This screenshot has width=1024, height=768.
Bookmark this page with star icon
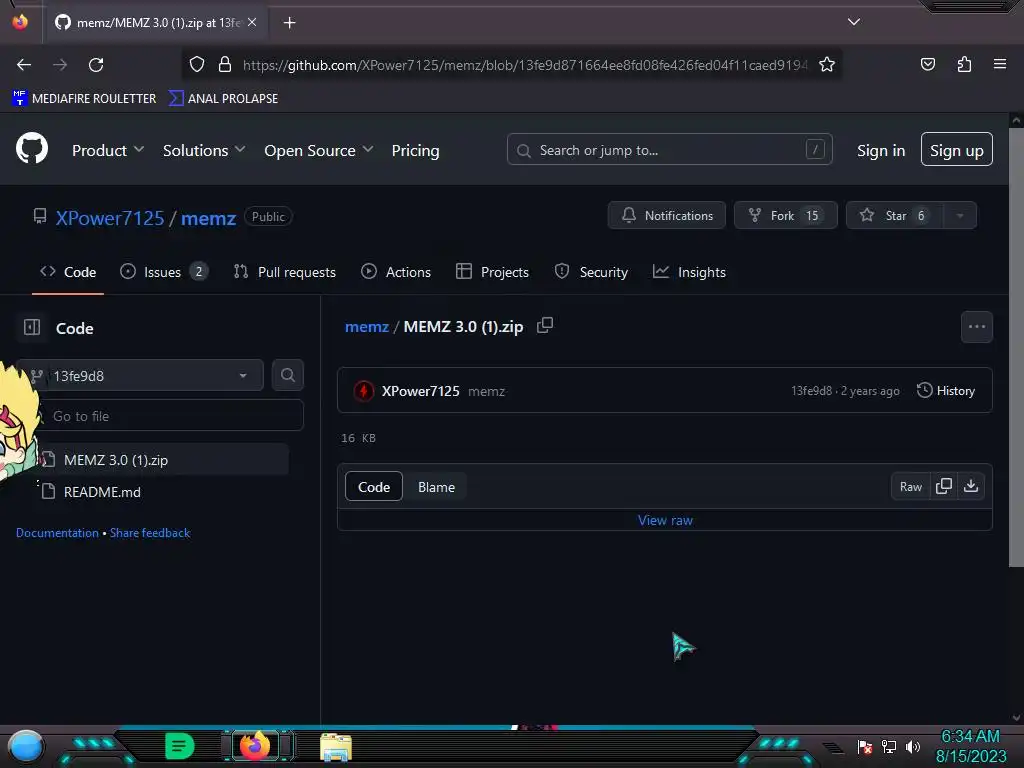pos(827,64)
